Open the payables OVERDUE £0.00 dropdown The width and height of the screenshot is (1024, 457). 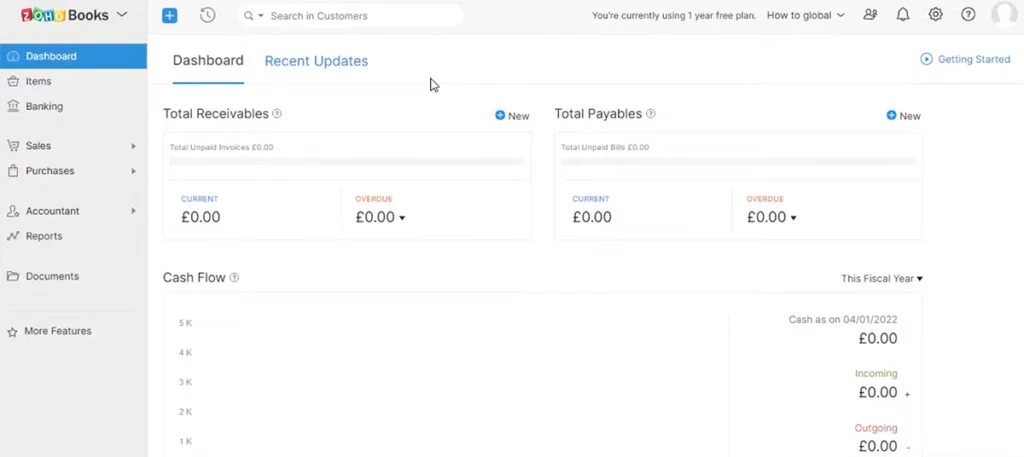coord(772,217)
